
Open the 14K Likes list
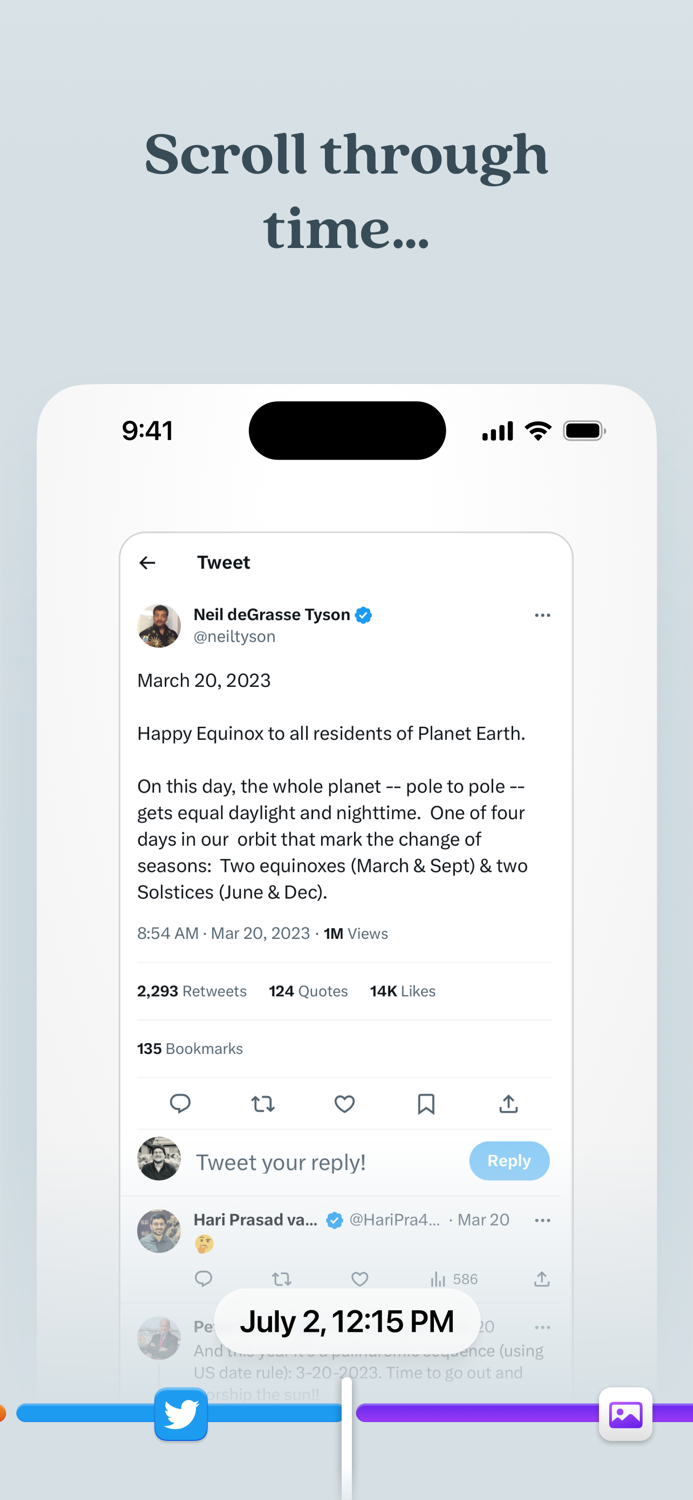pos(402,991)
